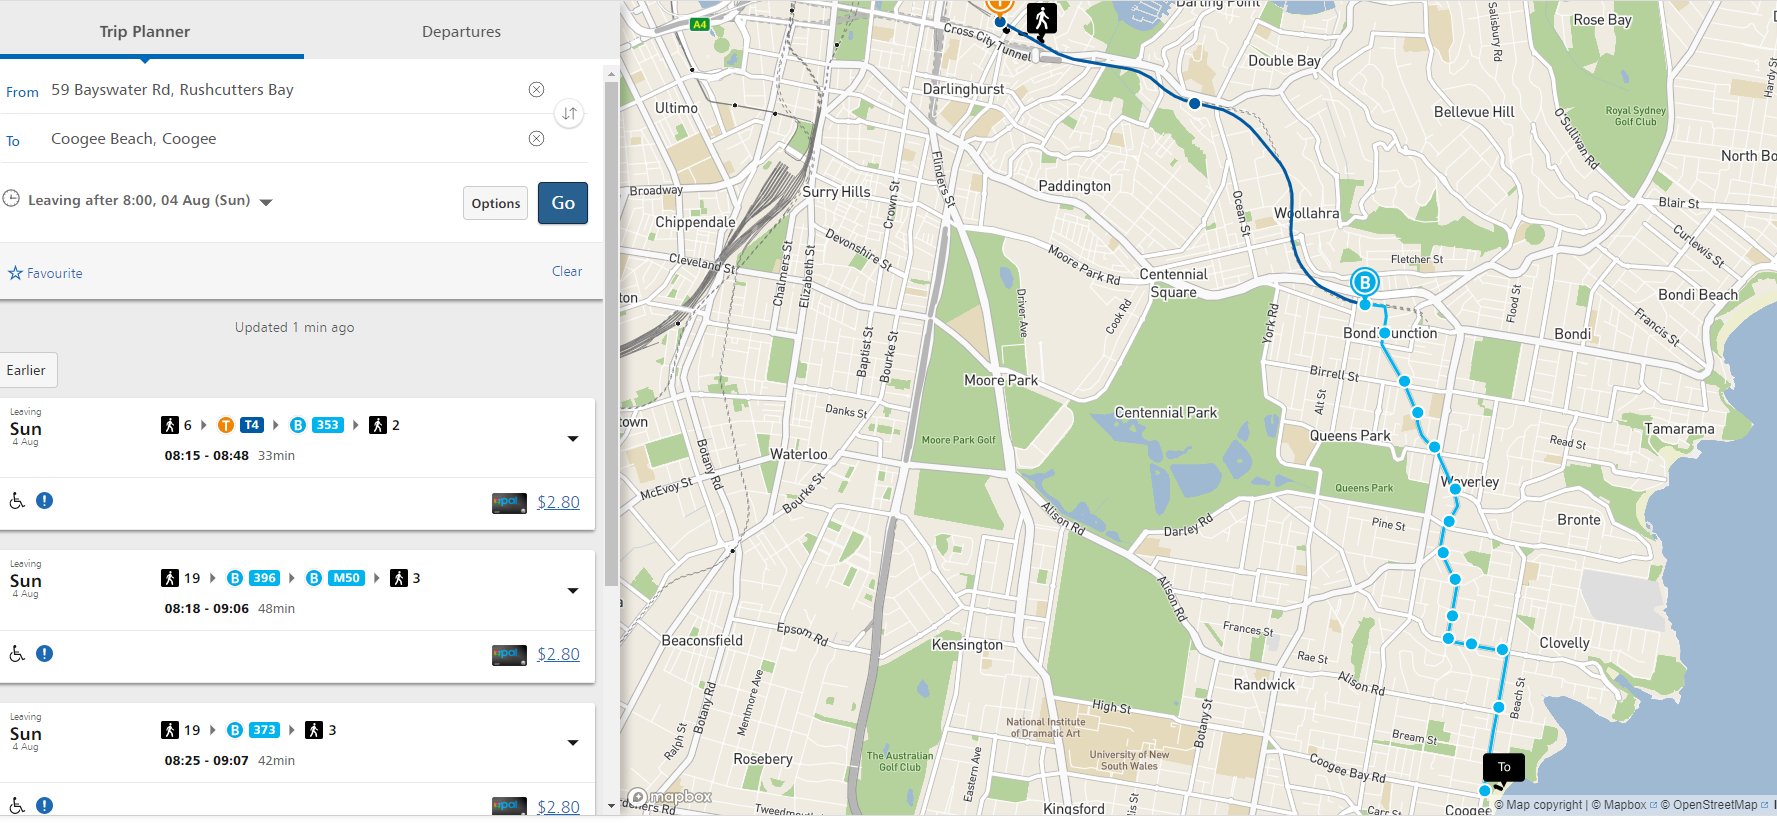Click the alert icon in 08:18 trip
The width and height of the screenshot is (1777, 833).
click(44, 653)
